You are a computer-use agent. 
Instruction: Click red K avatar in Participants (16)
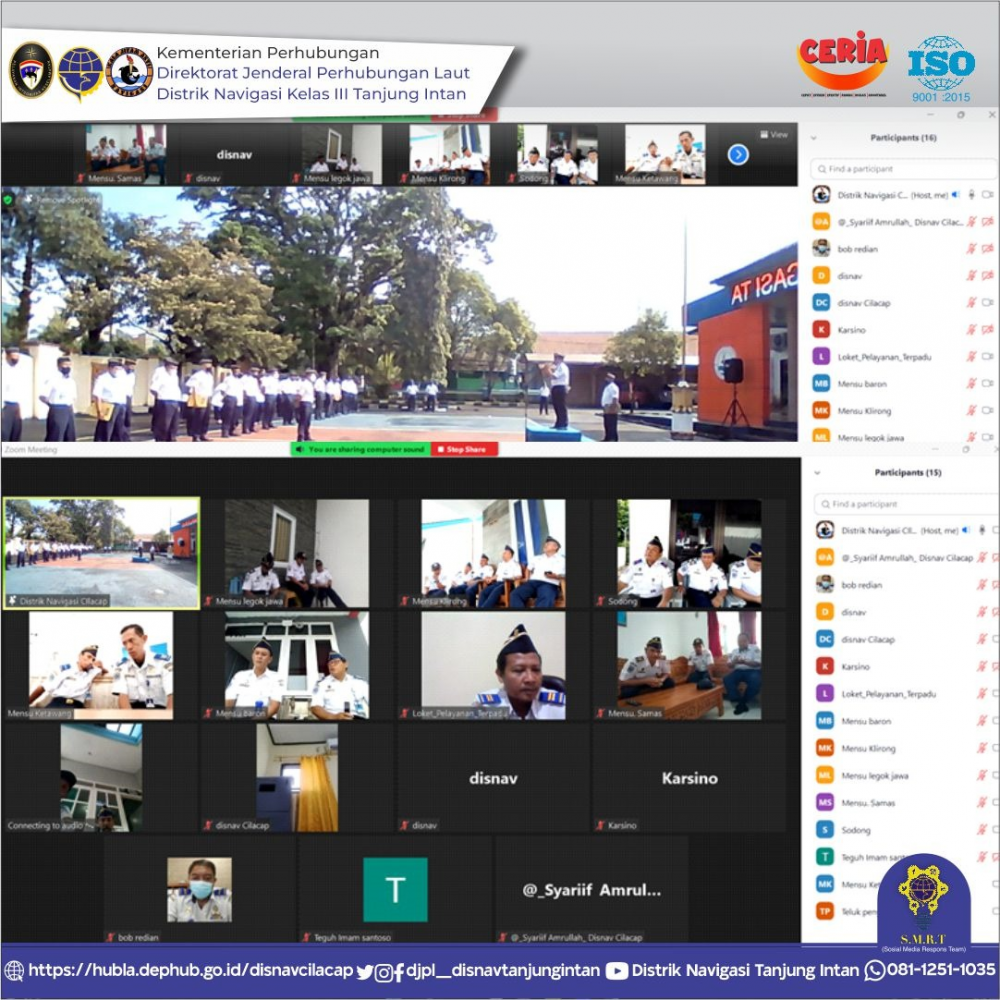(821, 329)
